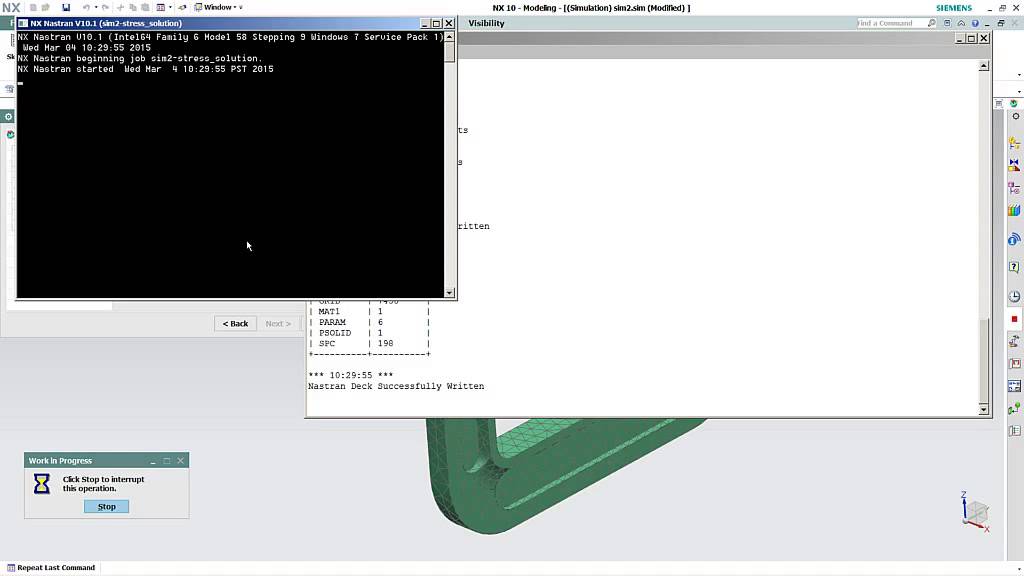Click scroll up arrow in information window
The height and width of the screenshot is (576, 1024).
pyautogui.click(x=984, y=66)
